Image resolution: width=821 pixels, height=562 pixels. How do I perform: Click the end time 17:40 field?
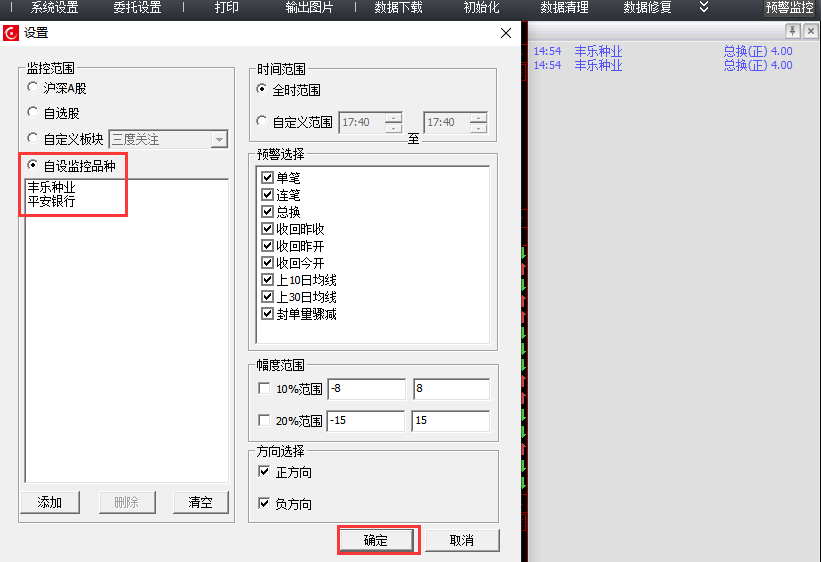point(447,123)
